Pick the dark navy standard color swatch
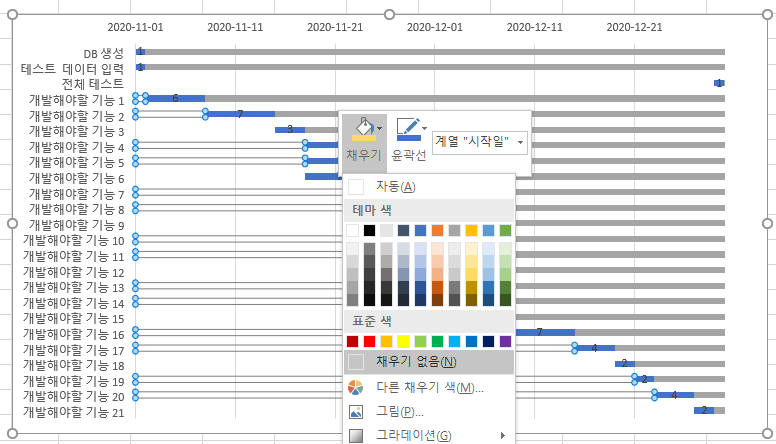Image resolution: width=776 pixels, height=444 pixels. click(488, 341)
